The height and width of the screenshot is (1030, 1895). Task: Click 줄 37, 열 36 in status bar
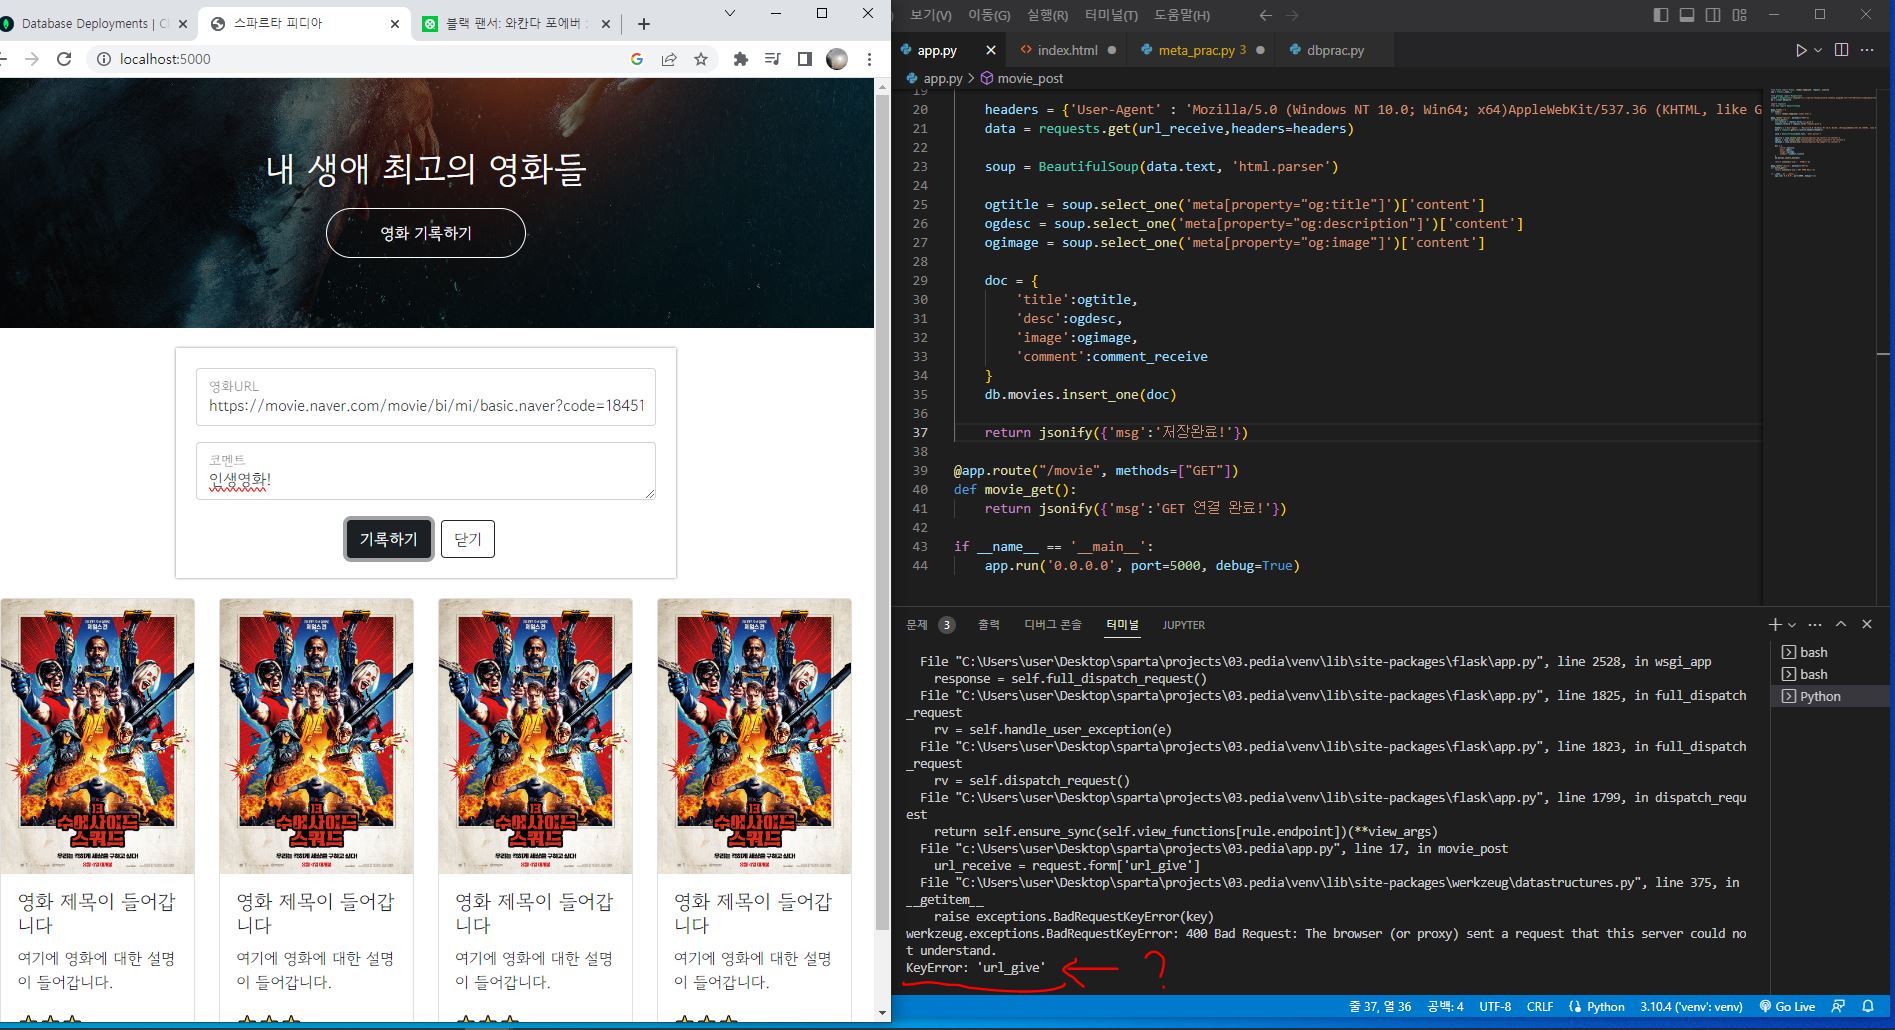(1380, 1007)
